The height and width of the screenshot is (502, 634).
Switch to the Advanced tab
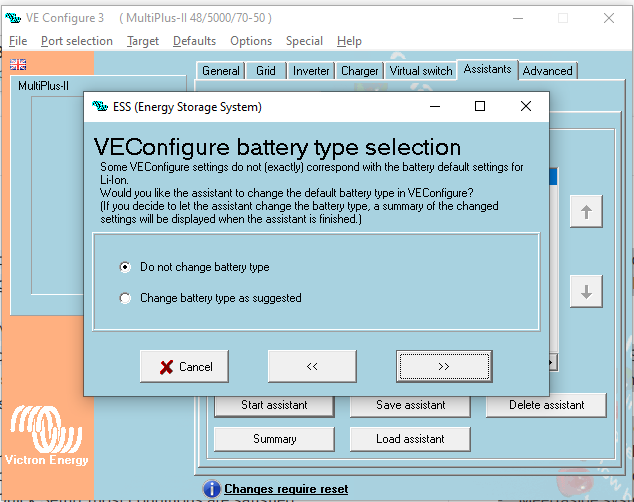click(x=547, y=71)
